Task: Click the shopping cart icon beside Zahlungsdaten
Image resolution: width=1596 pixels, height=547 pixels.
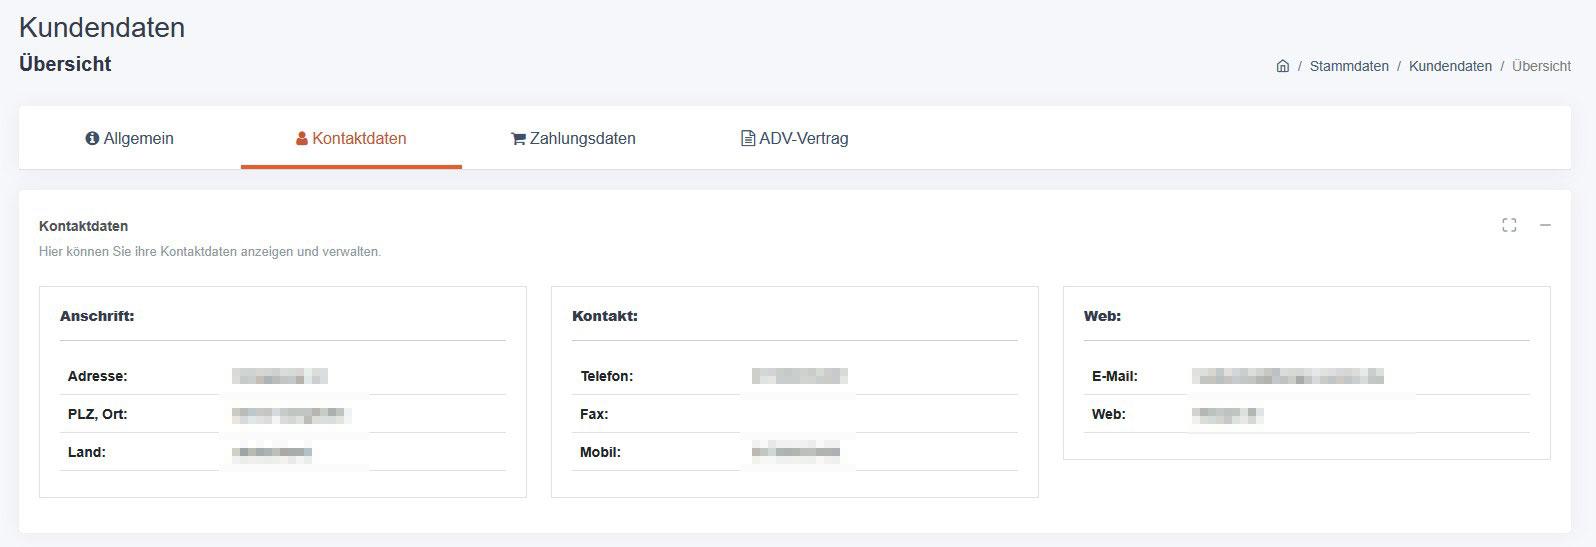Action: (x=518, y=139)
